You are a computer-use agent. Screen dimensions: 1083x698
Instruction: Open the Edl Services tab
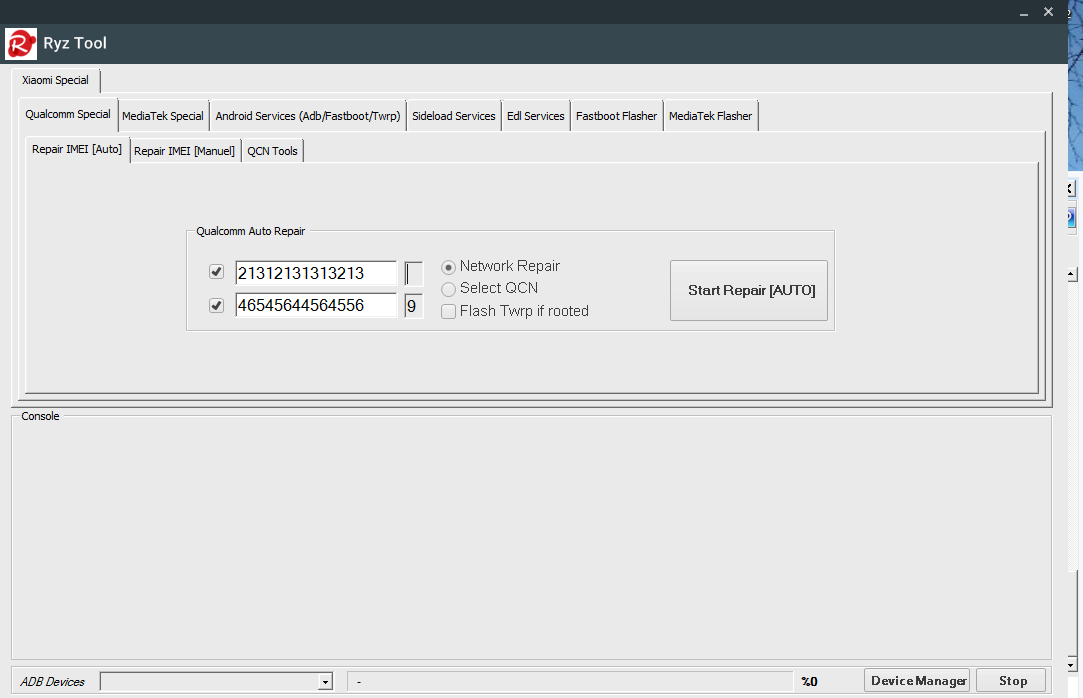(x=535, y=116)
